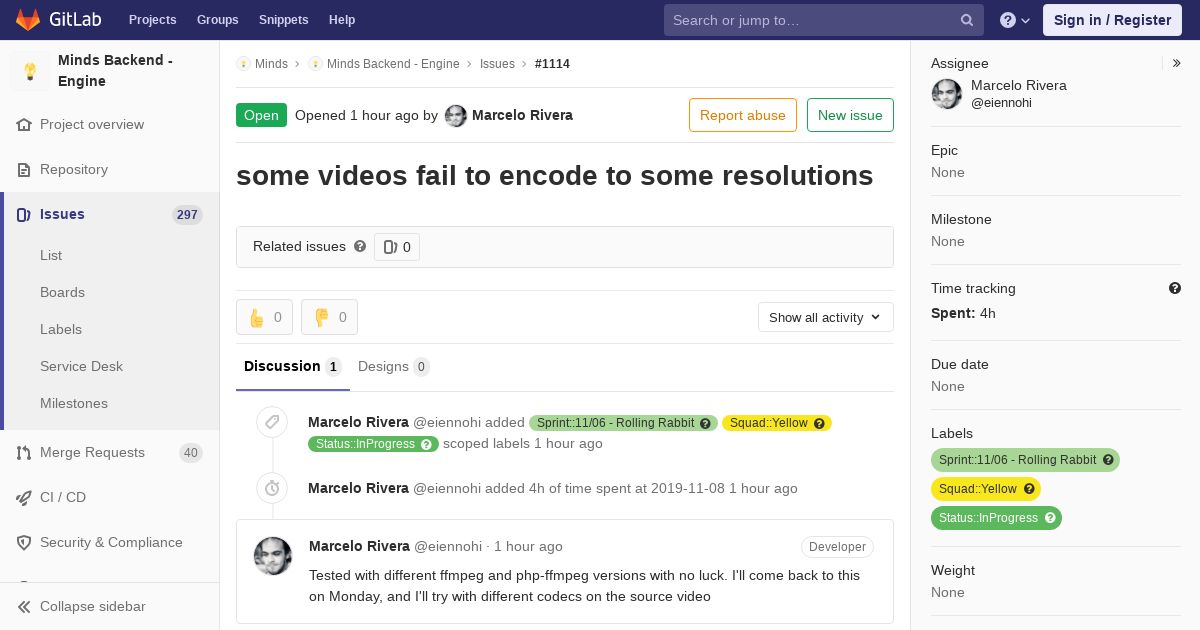Click the Minds Backend - Engine sidebar title
This screenshot has height=630, width=1200.
(x=115, y=71)
